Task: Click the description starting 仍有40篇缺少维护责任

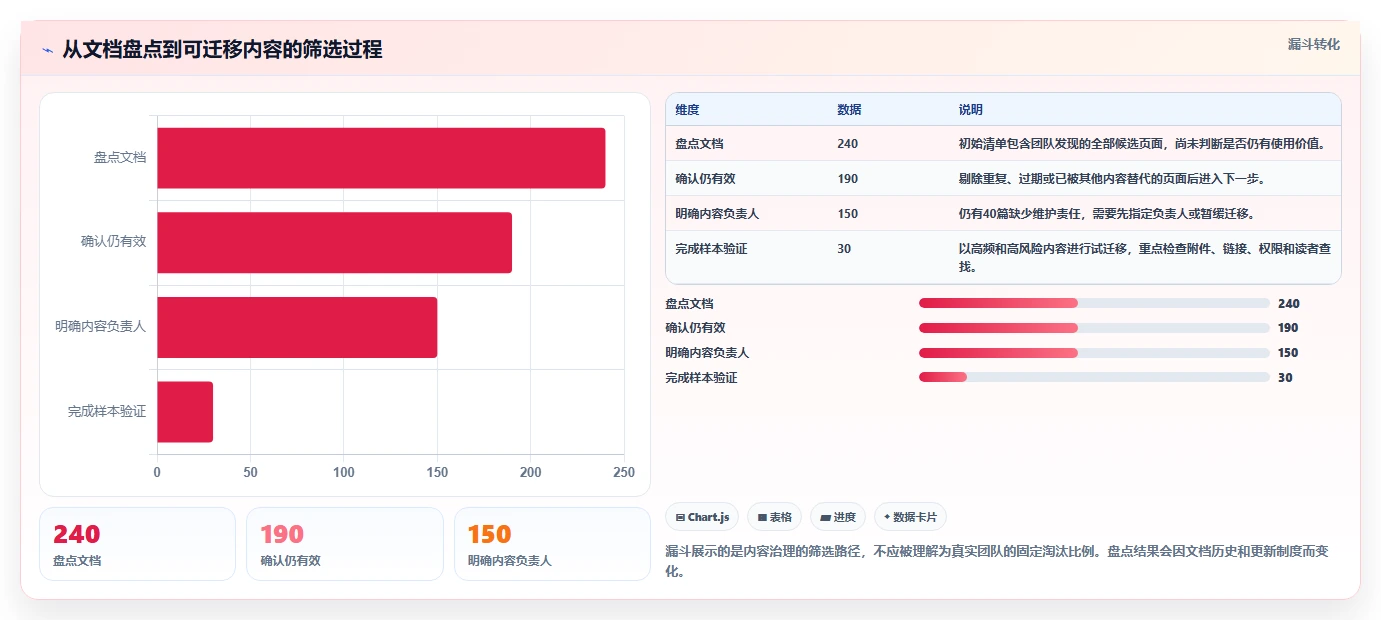Action: point(1106,214)
